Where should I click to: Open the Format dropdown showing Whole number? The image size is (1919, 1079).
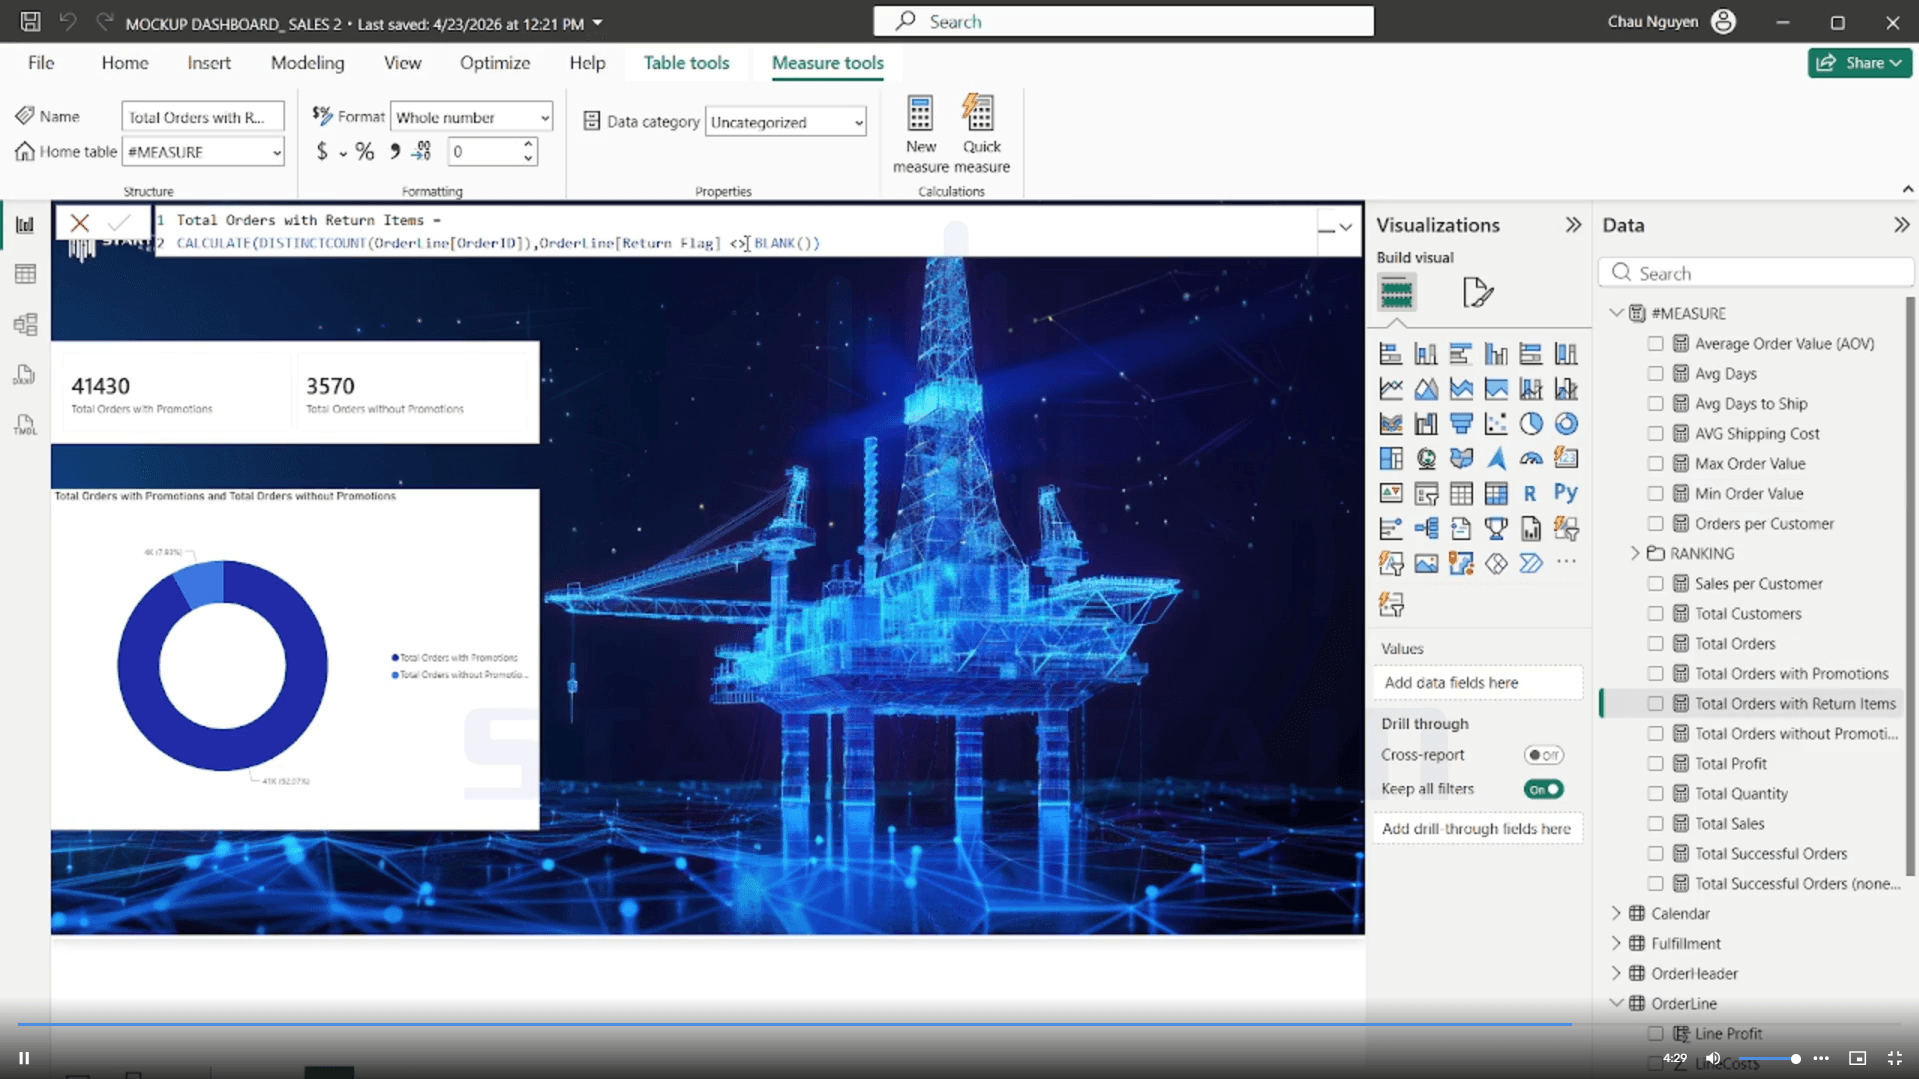point(471,117)
